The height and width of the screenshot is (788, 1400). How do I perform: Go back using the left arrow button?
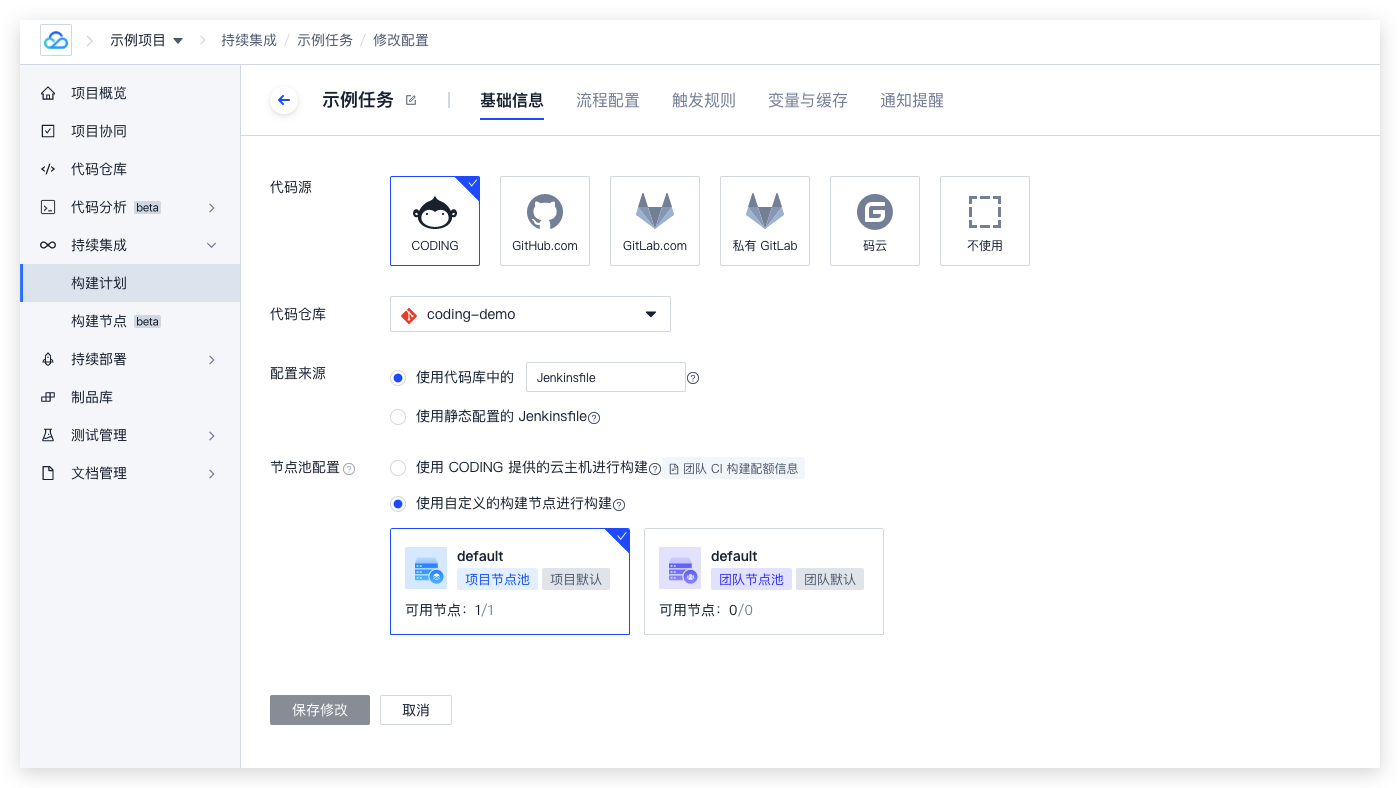[284, 100]
